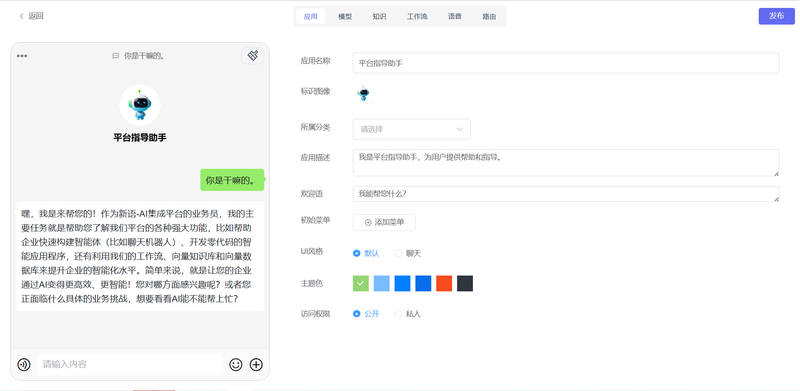Viewport: 800px width, 391px height.
Task: Click the 添加菜单 button
Action: tap(384, 223)
